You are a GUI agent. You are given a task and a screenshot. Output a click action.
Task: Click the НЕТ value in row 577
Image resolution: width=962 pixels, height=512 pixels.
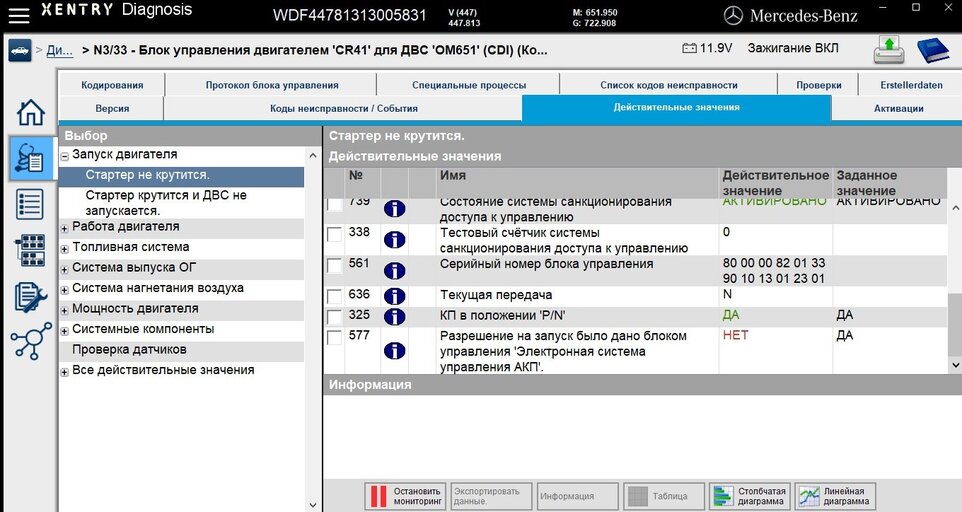click(x=736, y=335)
